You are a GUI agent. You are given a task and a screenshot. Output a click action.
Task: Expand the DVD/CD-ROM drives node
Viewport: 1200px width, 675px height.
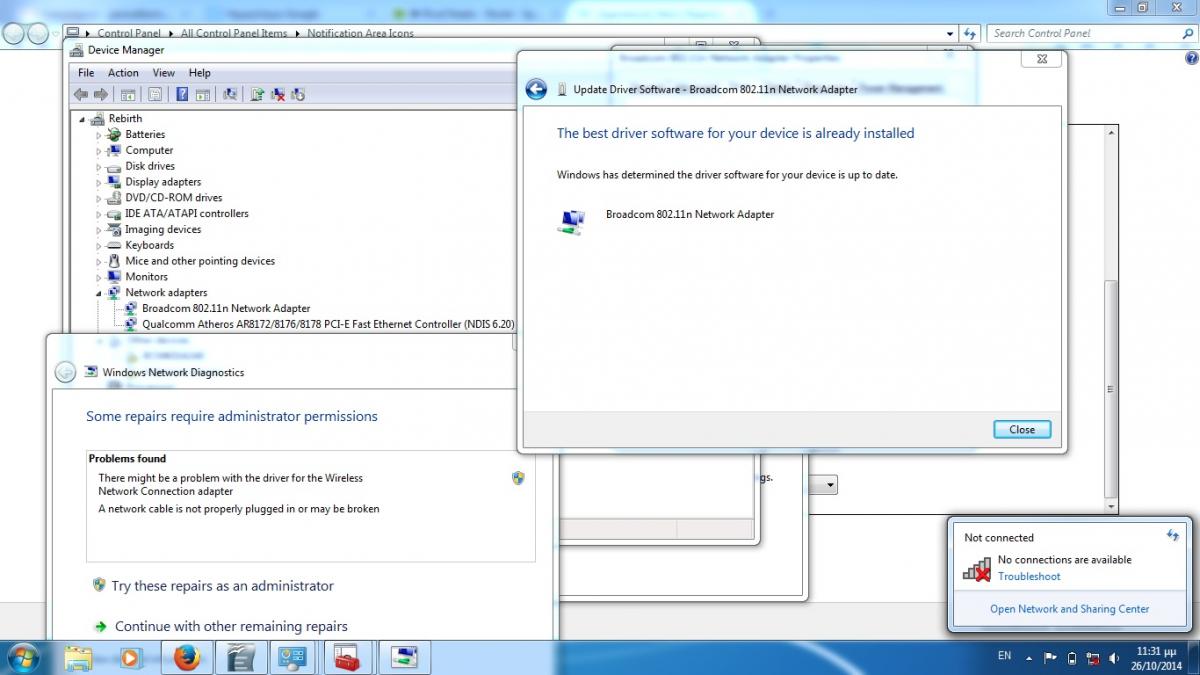click(99, 198)
